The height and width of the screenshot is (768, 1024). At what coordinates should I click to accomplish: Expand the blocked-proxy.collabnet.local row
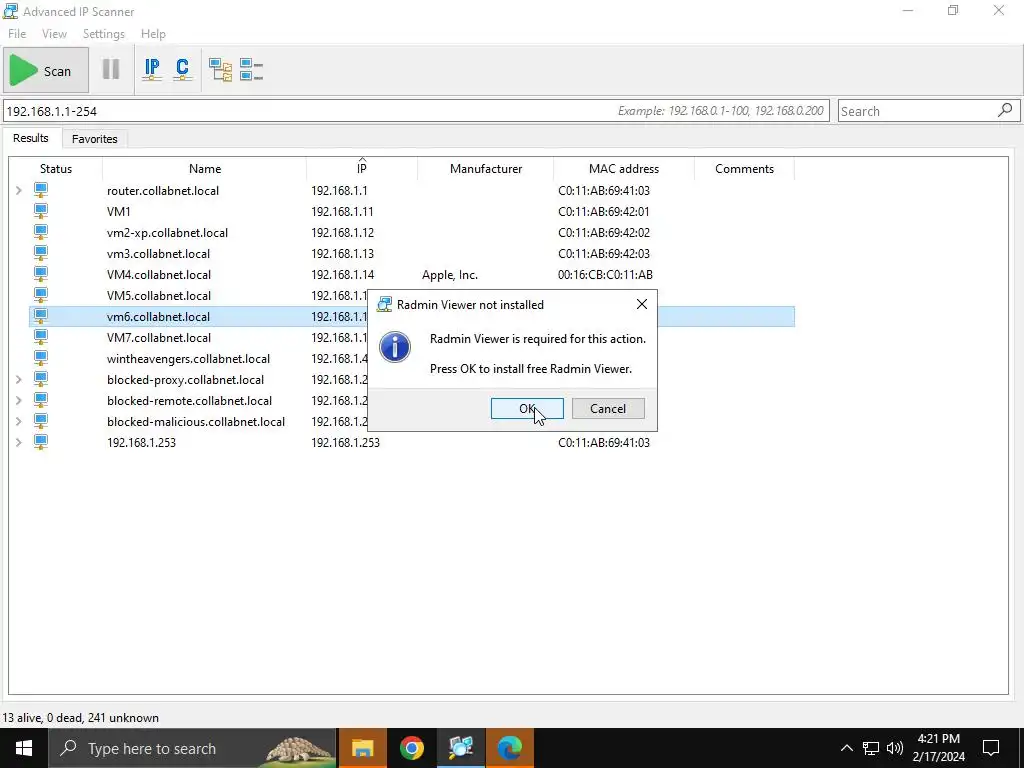point(19,379)
